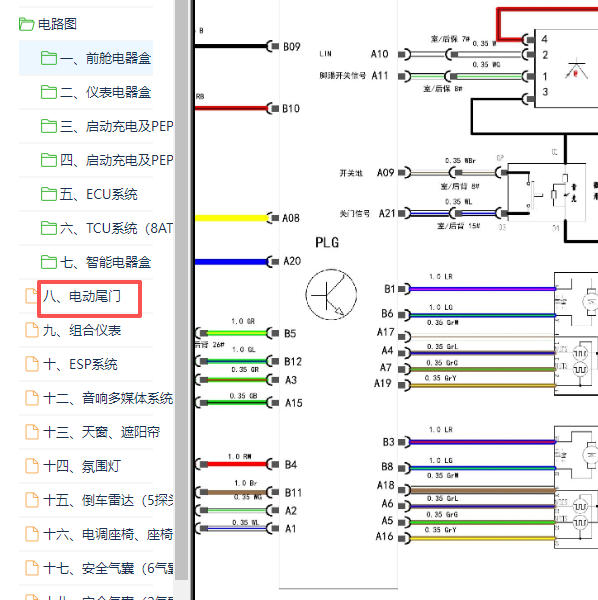The width and height of the screenshot is (598, 600).
Task: Open 十六、电调座椅 document
Action: [x=108, y=534]
